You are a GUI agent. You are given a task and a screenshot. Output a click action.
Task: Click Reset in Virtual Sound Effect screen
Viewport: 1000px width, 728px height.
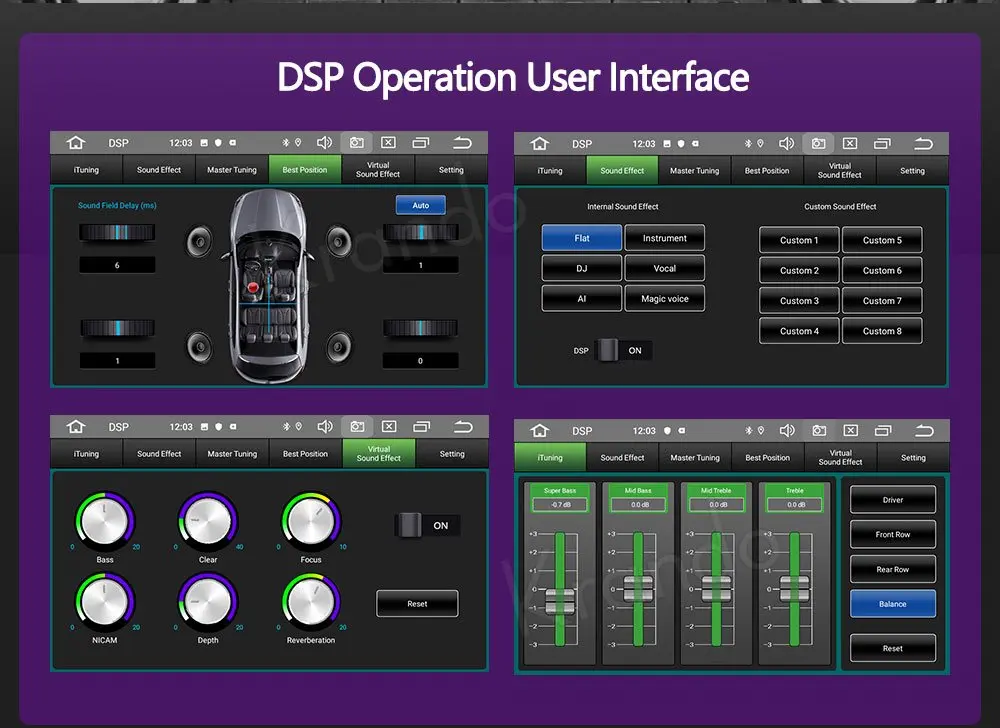417,603
